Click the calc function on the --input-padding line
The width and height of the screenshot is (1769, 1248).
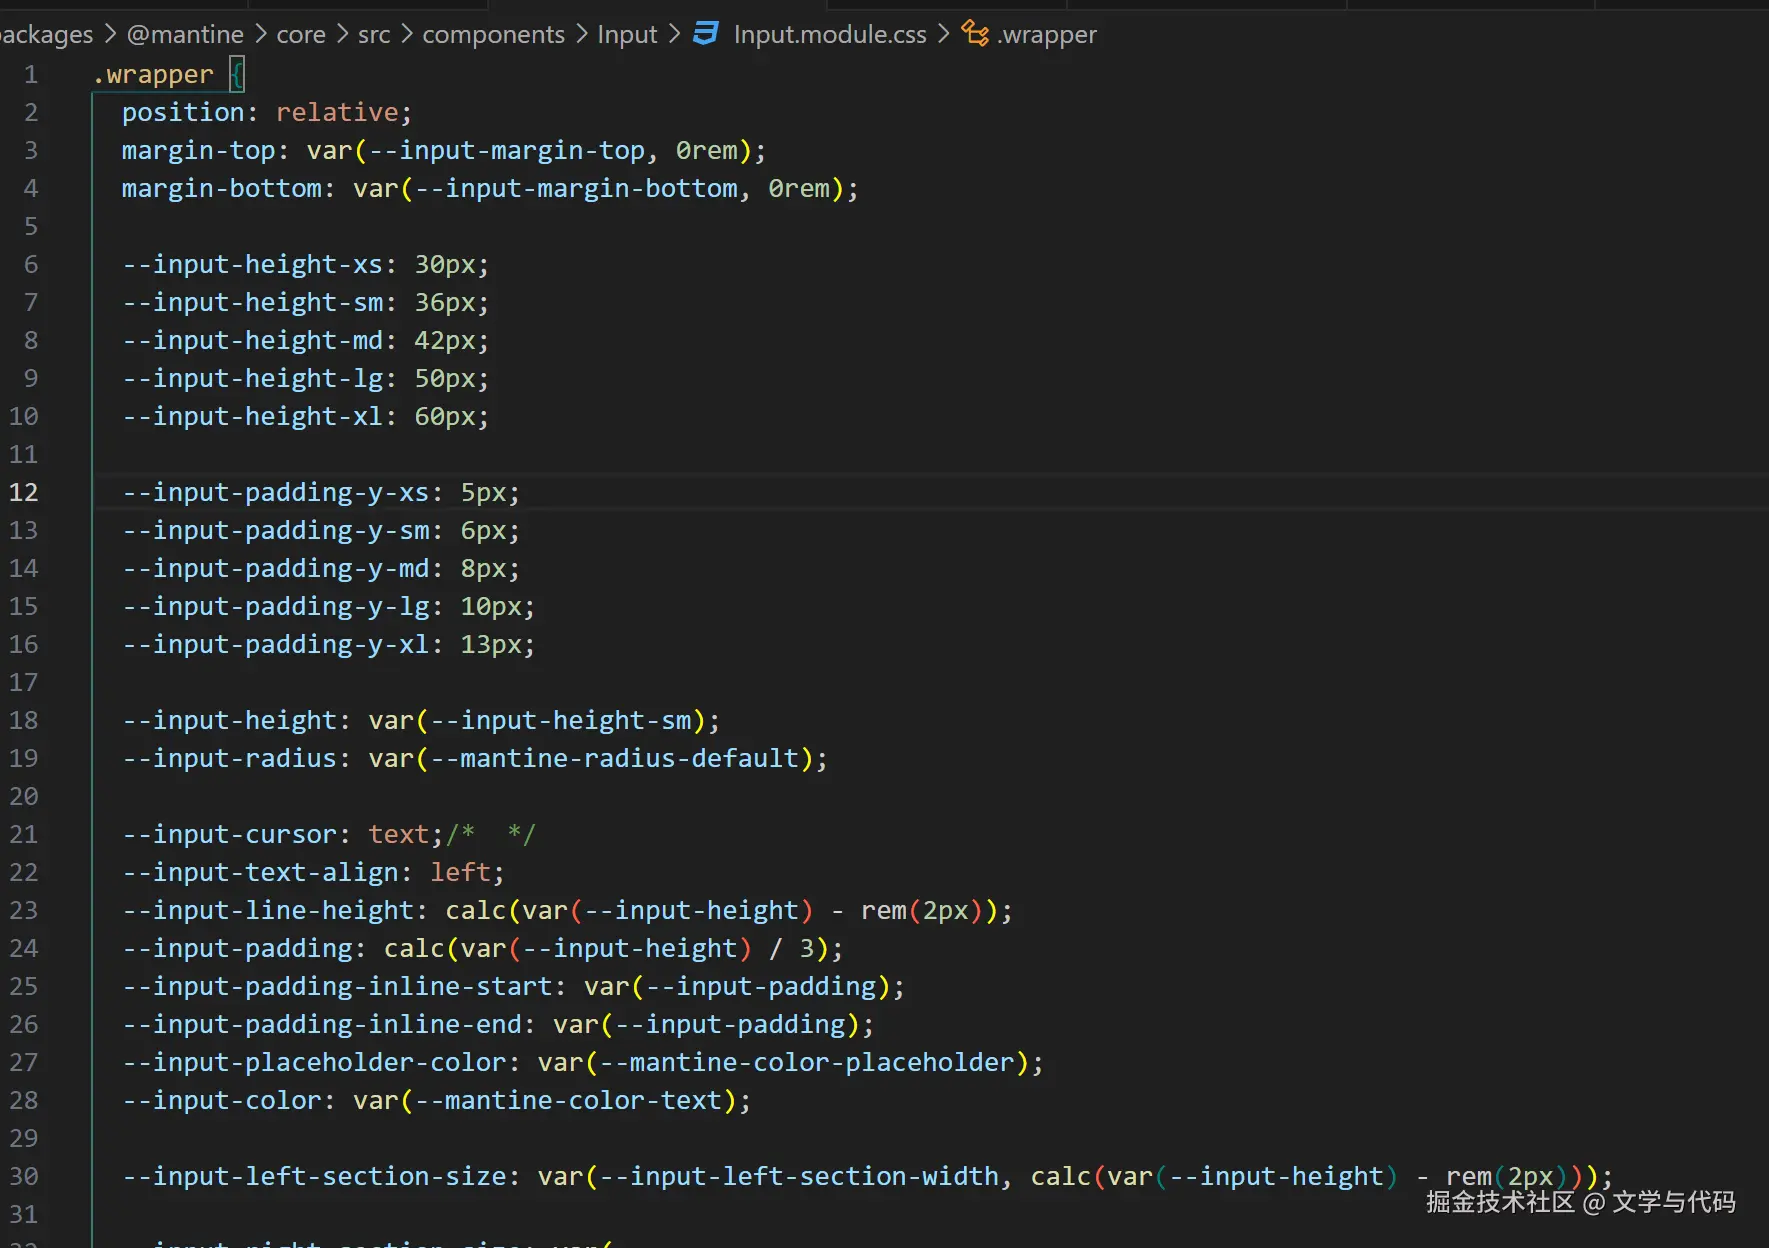click(x=414, y=948)
